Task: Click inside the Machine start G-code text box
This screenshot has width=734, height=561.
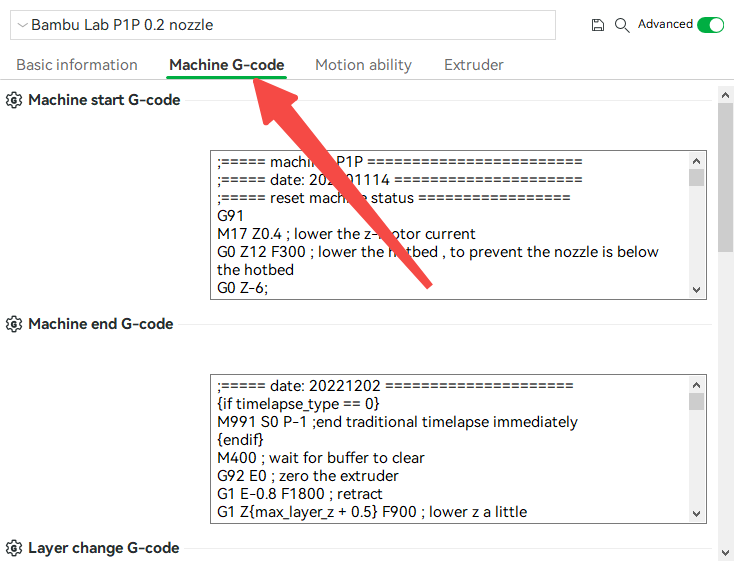Action: 449,225
